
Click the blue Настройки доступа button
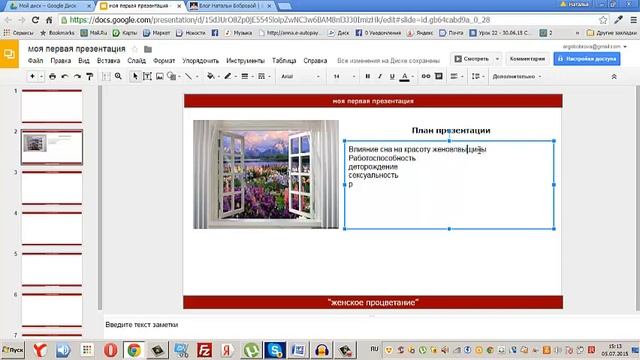click(x=587, y=59)
